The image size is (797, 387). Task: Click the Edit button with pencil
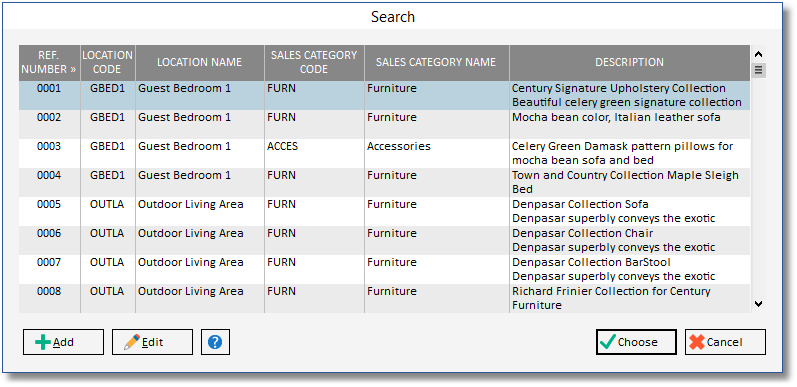pyautogui.click(x=152, y=342)
